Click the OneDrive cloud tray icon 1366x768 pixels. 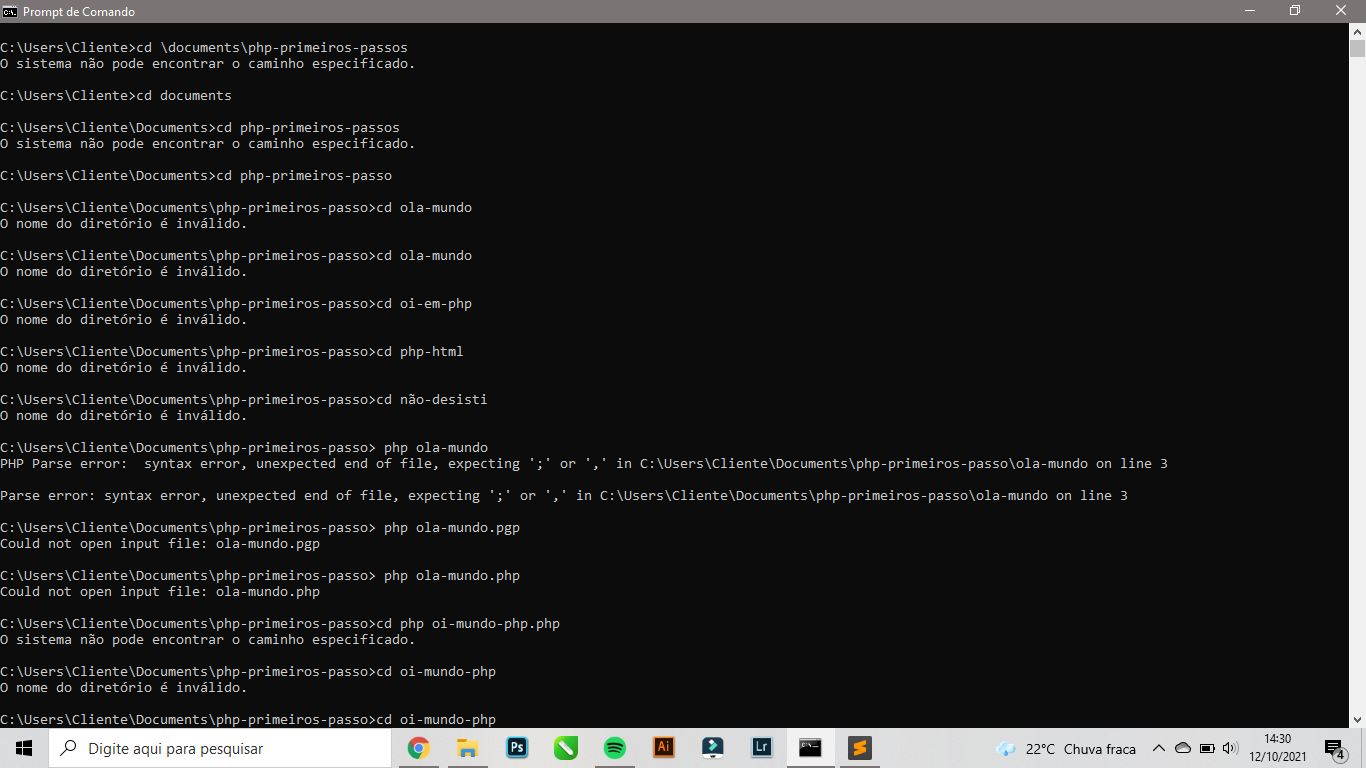click(x=1183, y=748)
